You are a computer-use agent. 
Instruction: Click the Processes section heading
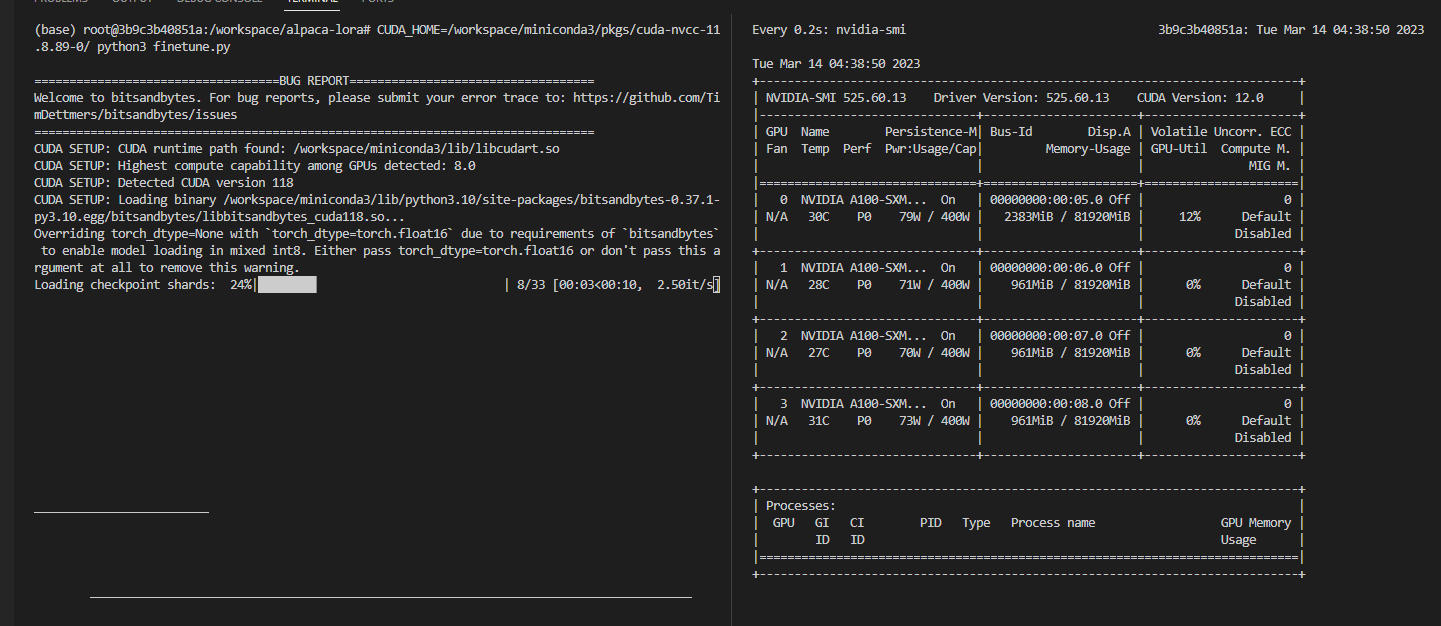click(x=800, y=506)
